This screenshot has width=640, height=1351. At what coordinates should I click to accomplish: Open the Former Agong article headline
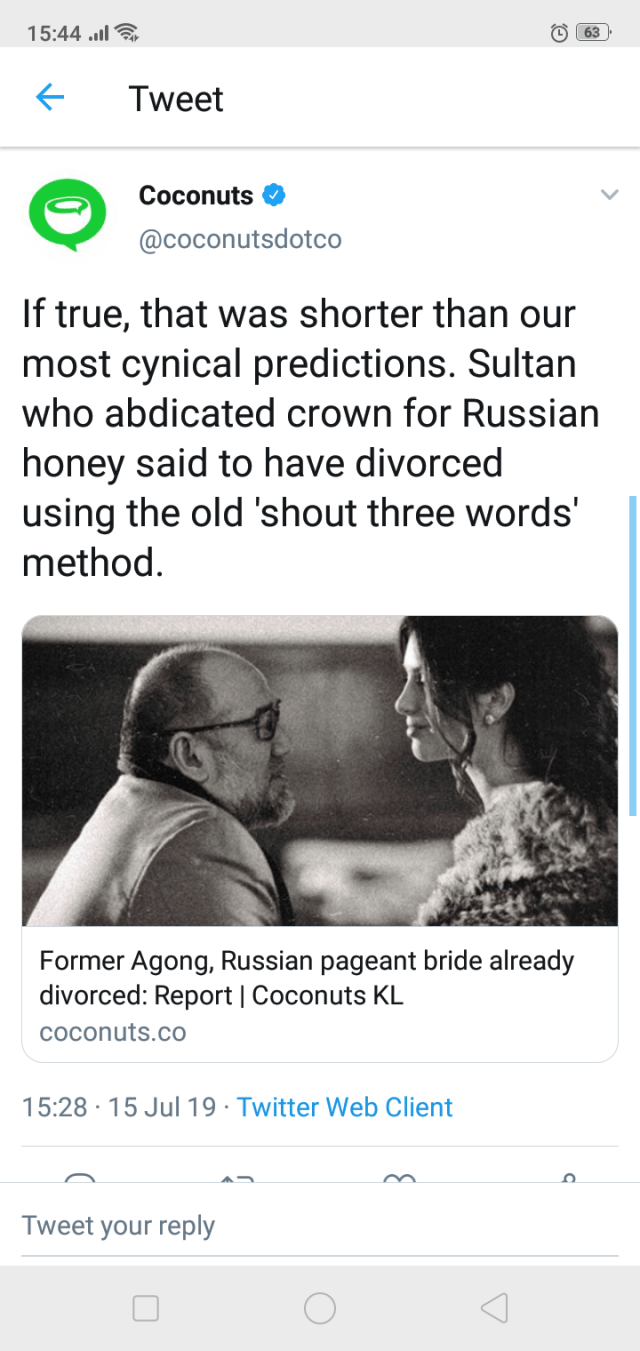307,978
